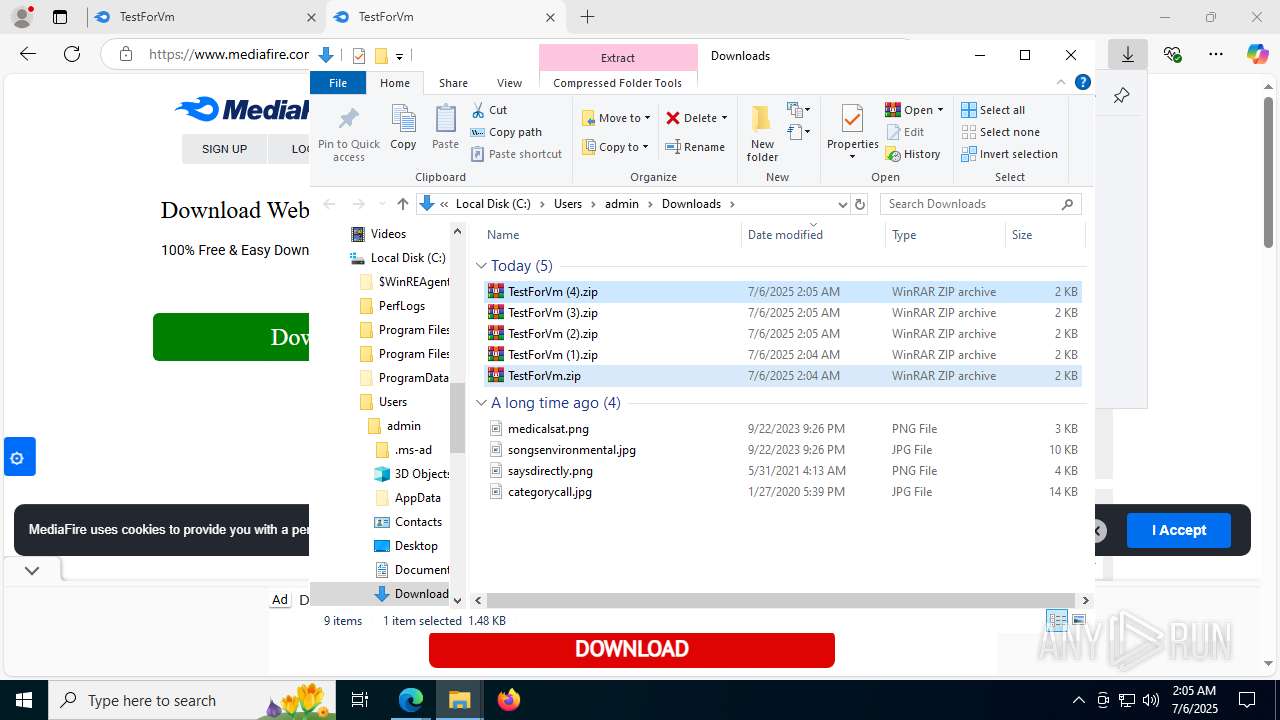The image size is (1280, 720).
Task: Select medicalsat.png file
Action: [783, 429]
